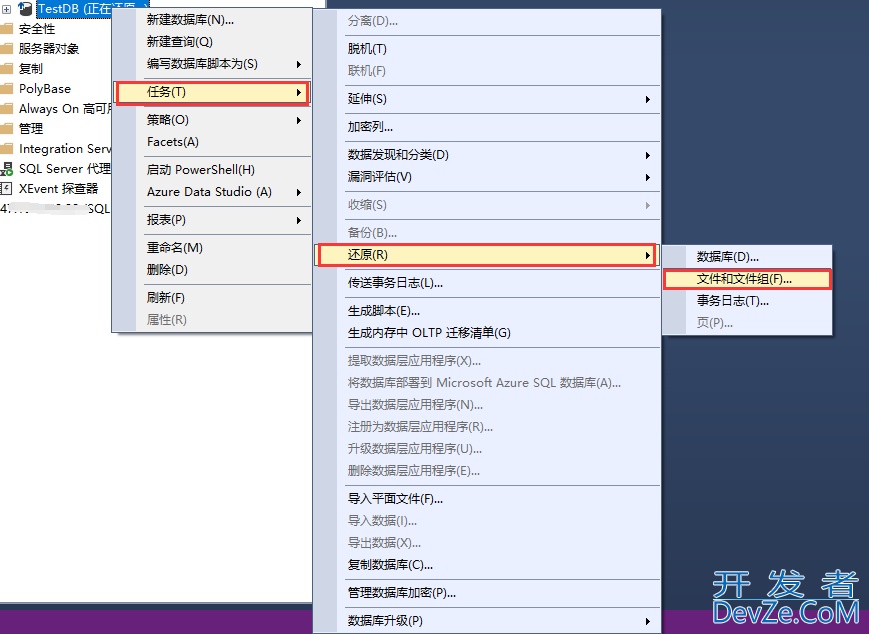Click the XEvent 探查器 icon

coord(6,189)
